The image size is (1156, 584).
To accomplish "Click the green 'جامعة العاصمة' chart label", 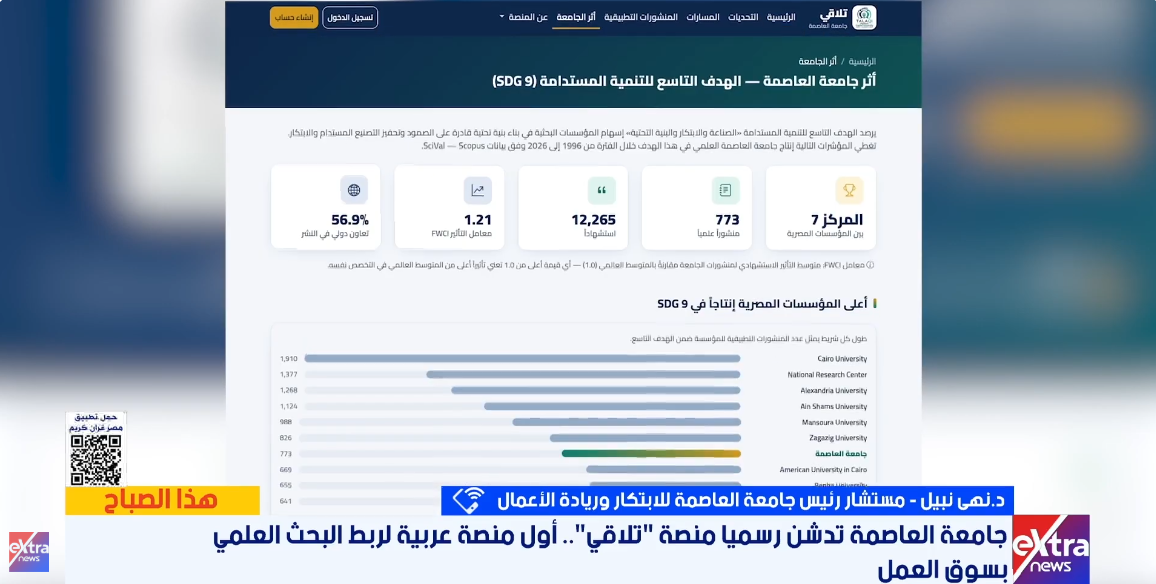I will pyautogui.click(x=841, y=453).
